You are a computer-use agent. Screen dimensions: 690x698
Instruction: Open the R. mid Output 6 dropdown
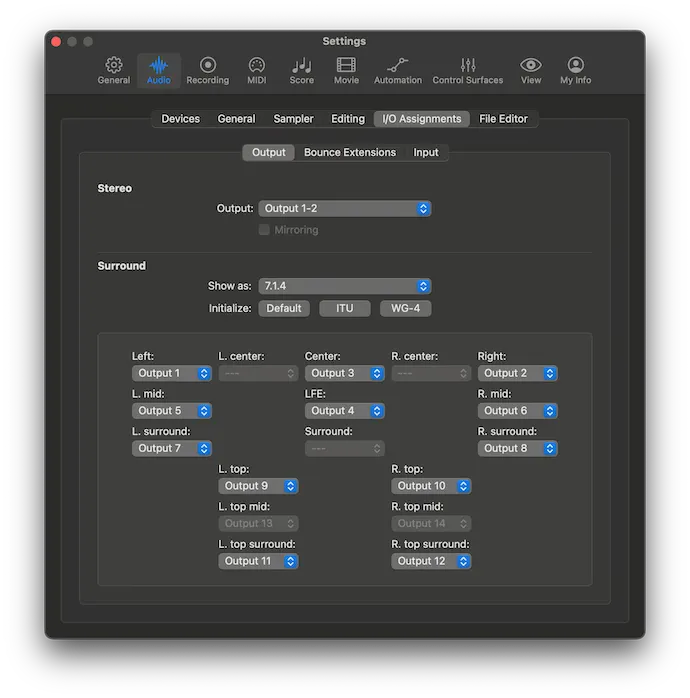pyautogui.click(x=517, y=410)
